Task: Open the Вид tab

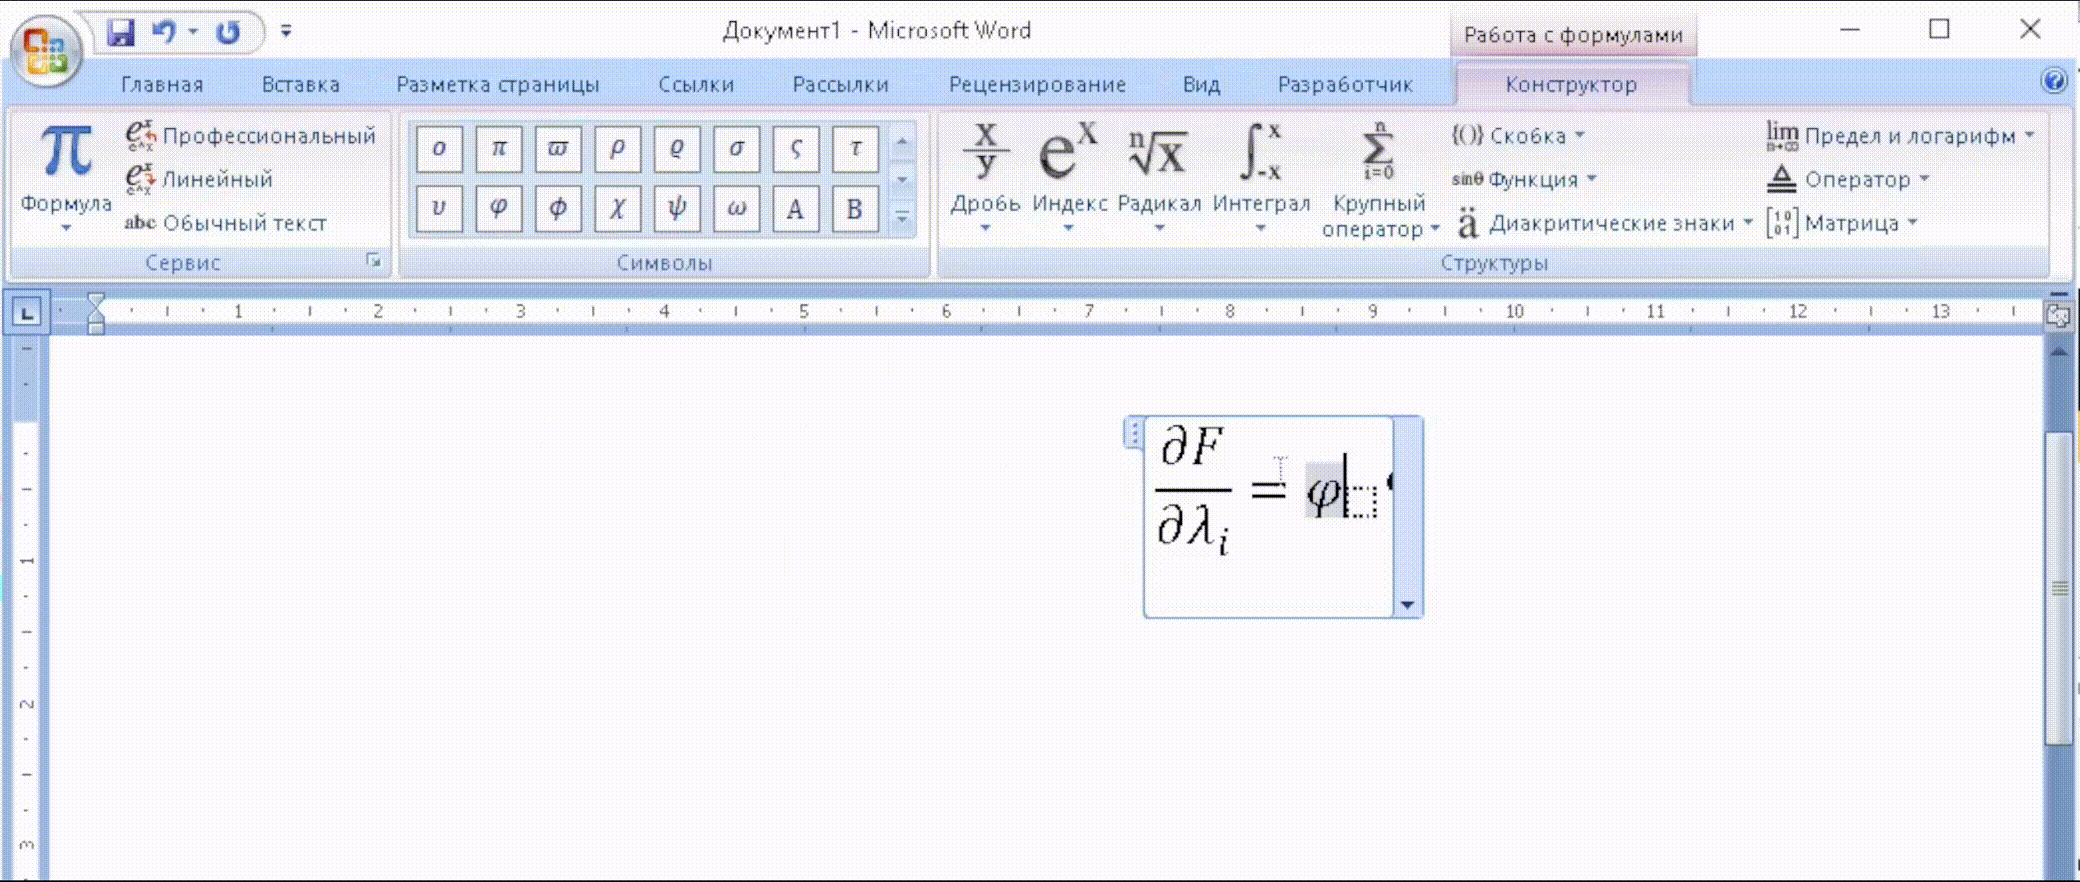Action: click(1201, 85)
